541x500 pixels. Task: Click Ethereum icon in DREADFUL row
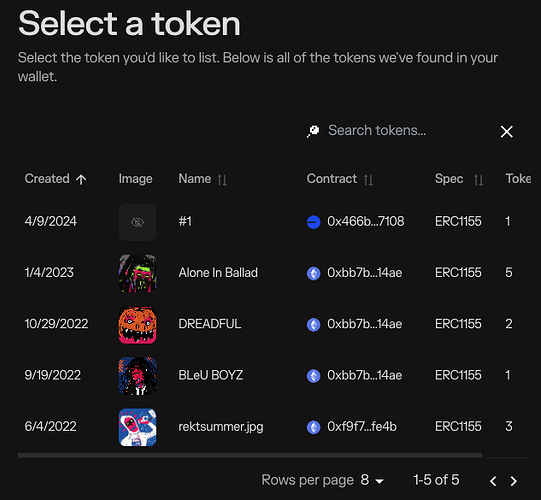click(314, 325)
